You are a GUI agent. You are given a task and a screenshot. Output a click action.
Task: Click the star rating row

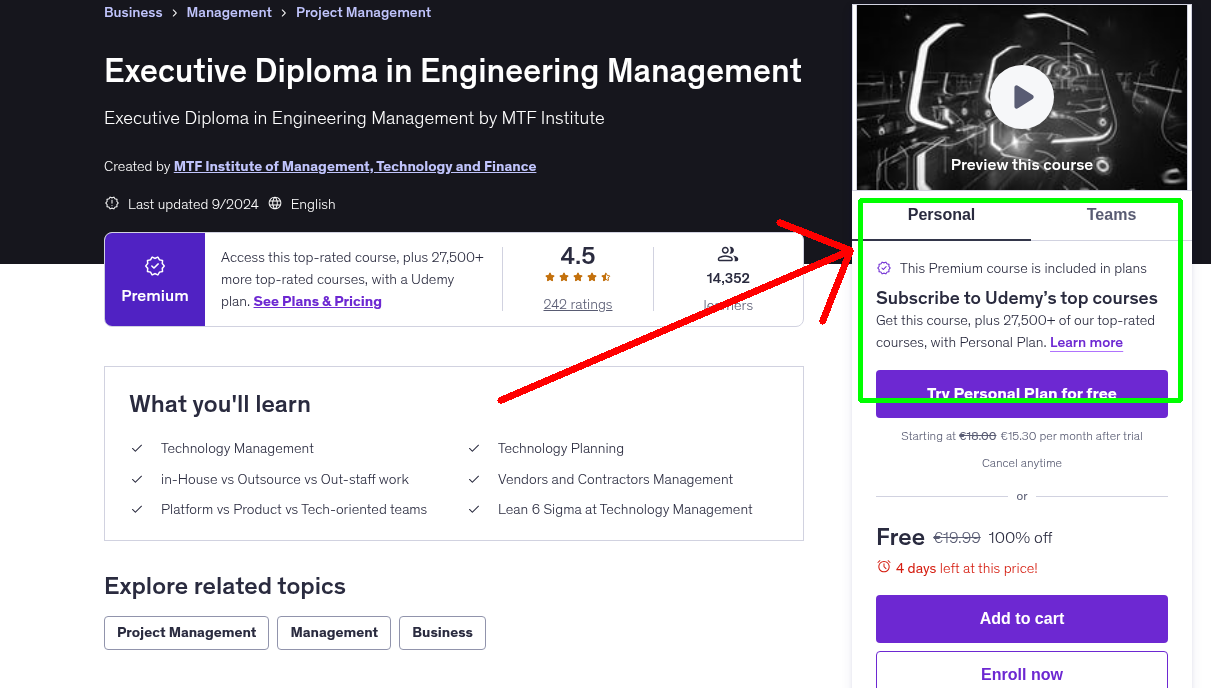578,277
